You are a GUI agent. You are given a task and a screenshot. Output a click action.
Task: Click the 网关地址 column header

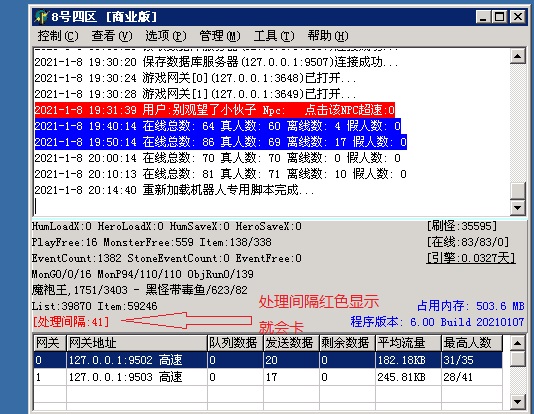[x=137, y=343]
